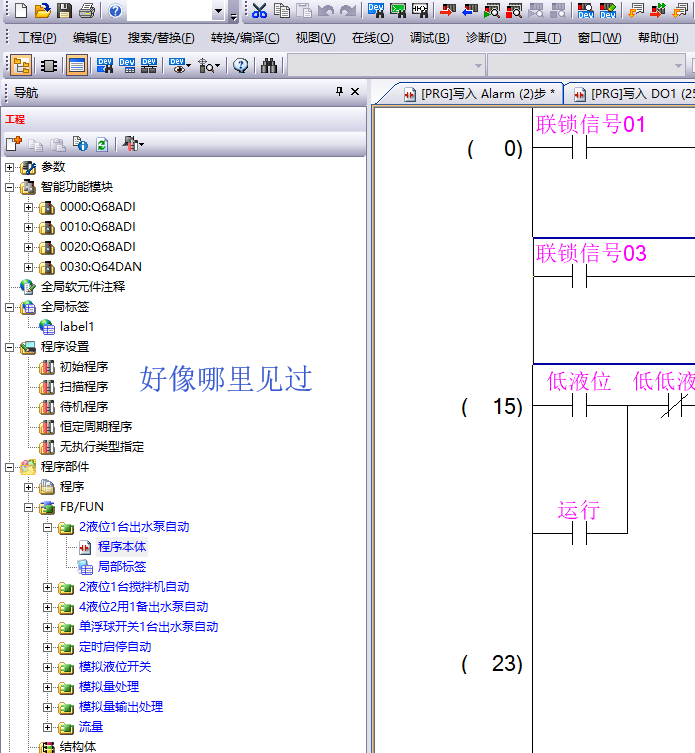This screenshot has height=753, width=695.
Task: Click the blue help question mark icon
Action: 115,11
